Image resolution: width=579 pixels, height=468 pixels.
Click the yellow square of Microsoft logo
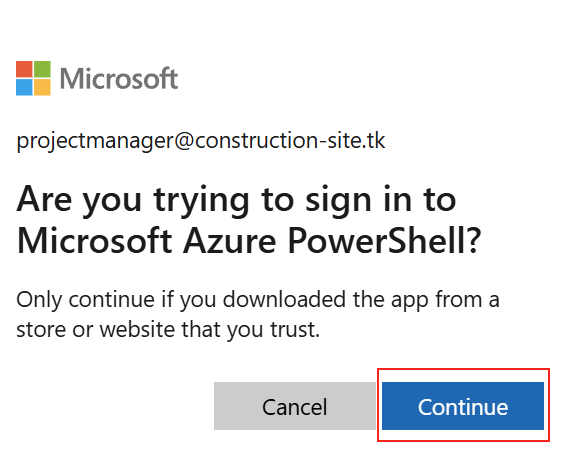click(x=42, y=87)
